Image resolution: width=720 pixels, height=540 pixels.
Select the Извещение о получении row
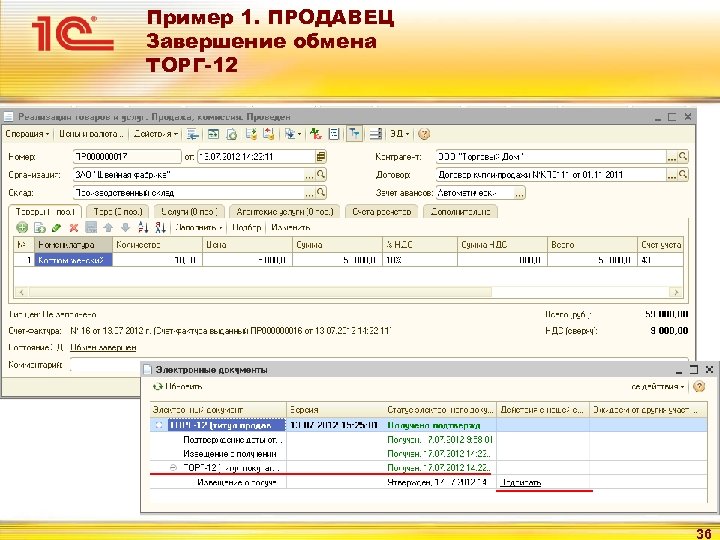tap(428, 454)
